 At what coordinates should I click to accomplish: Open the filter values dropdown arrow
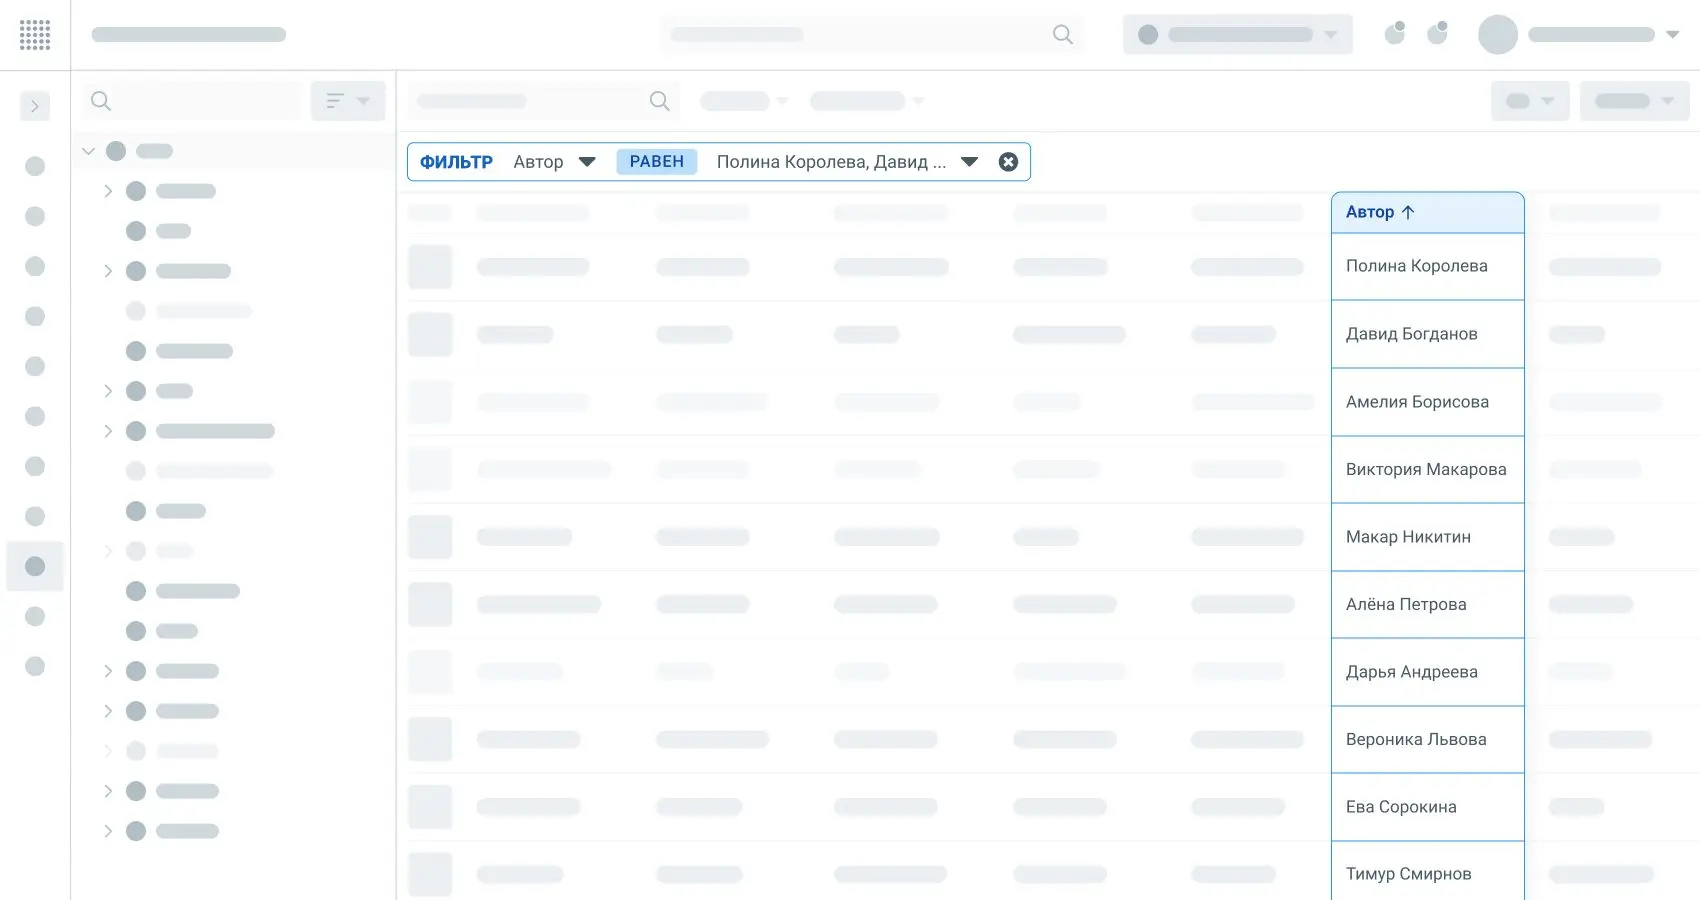969,162
